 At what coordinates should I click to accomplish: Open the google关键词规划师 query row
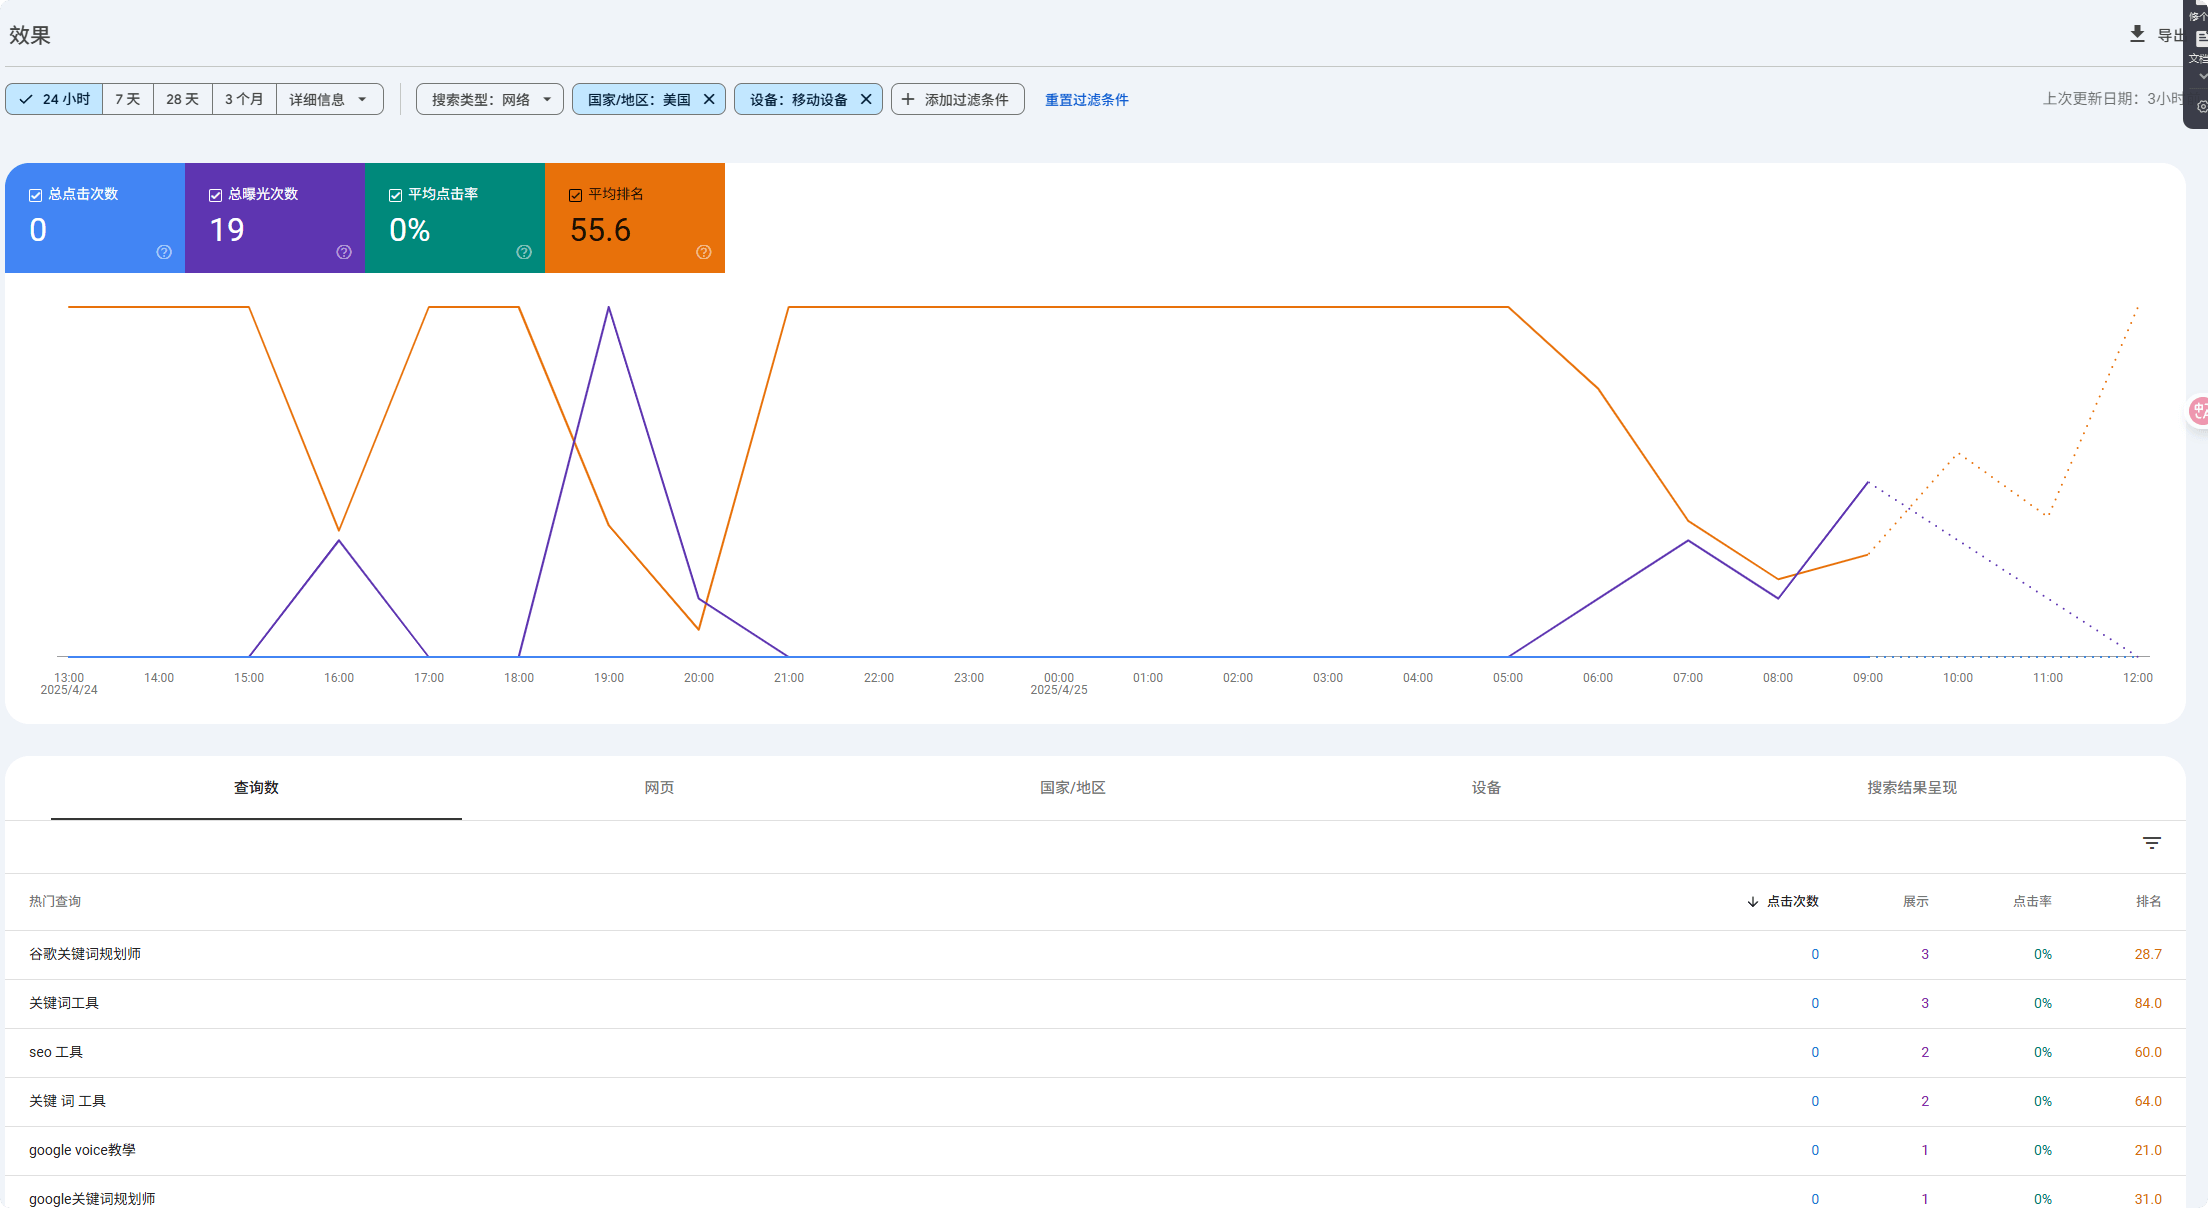point(1095,1194)
